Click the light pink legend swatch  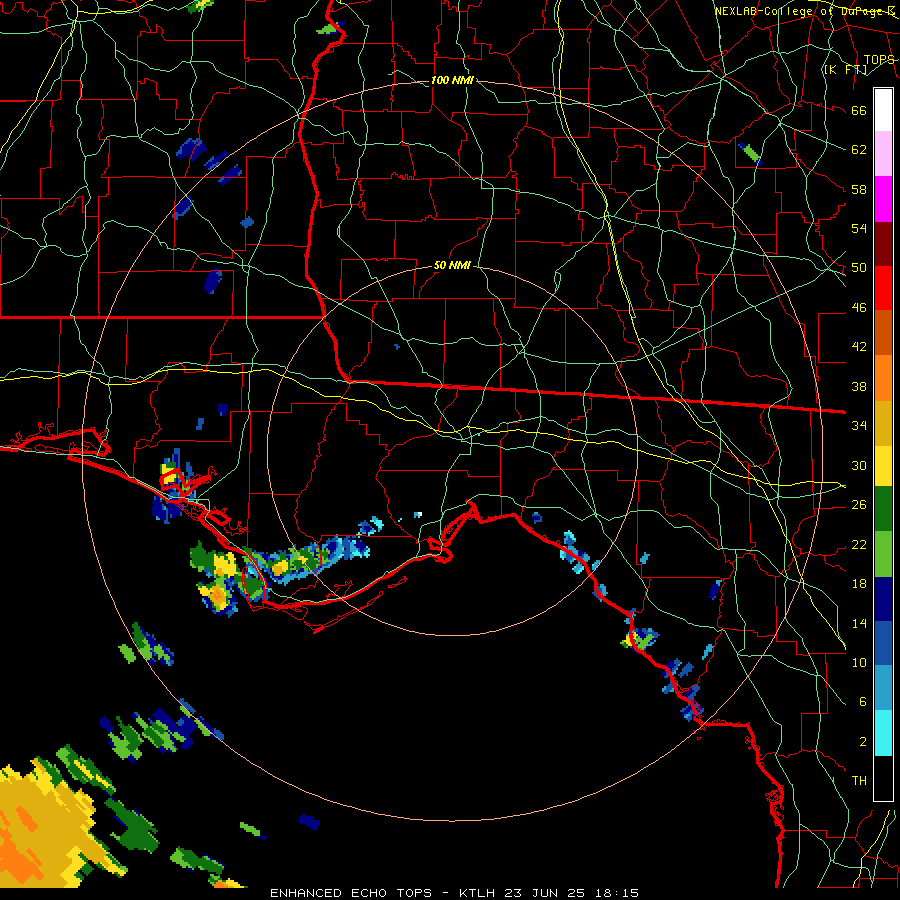pos(883,154)
